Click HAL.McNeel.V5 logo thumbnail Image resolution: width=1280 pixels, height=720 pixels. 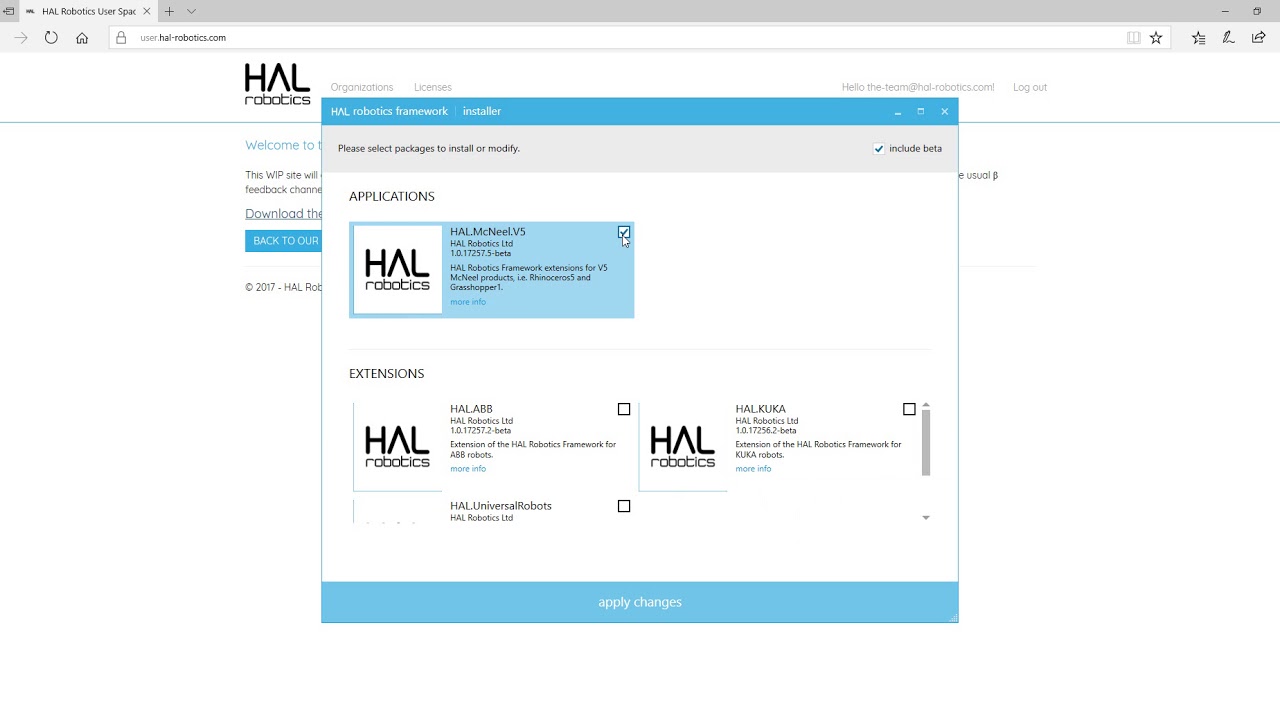click(x=397, y=270)
